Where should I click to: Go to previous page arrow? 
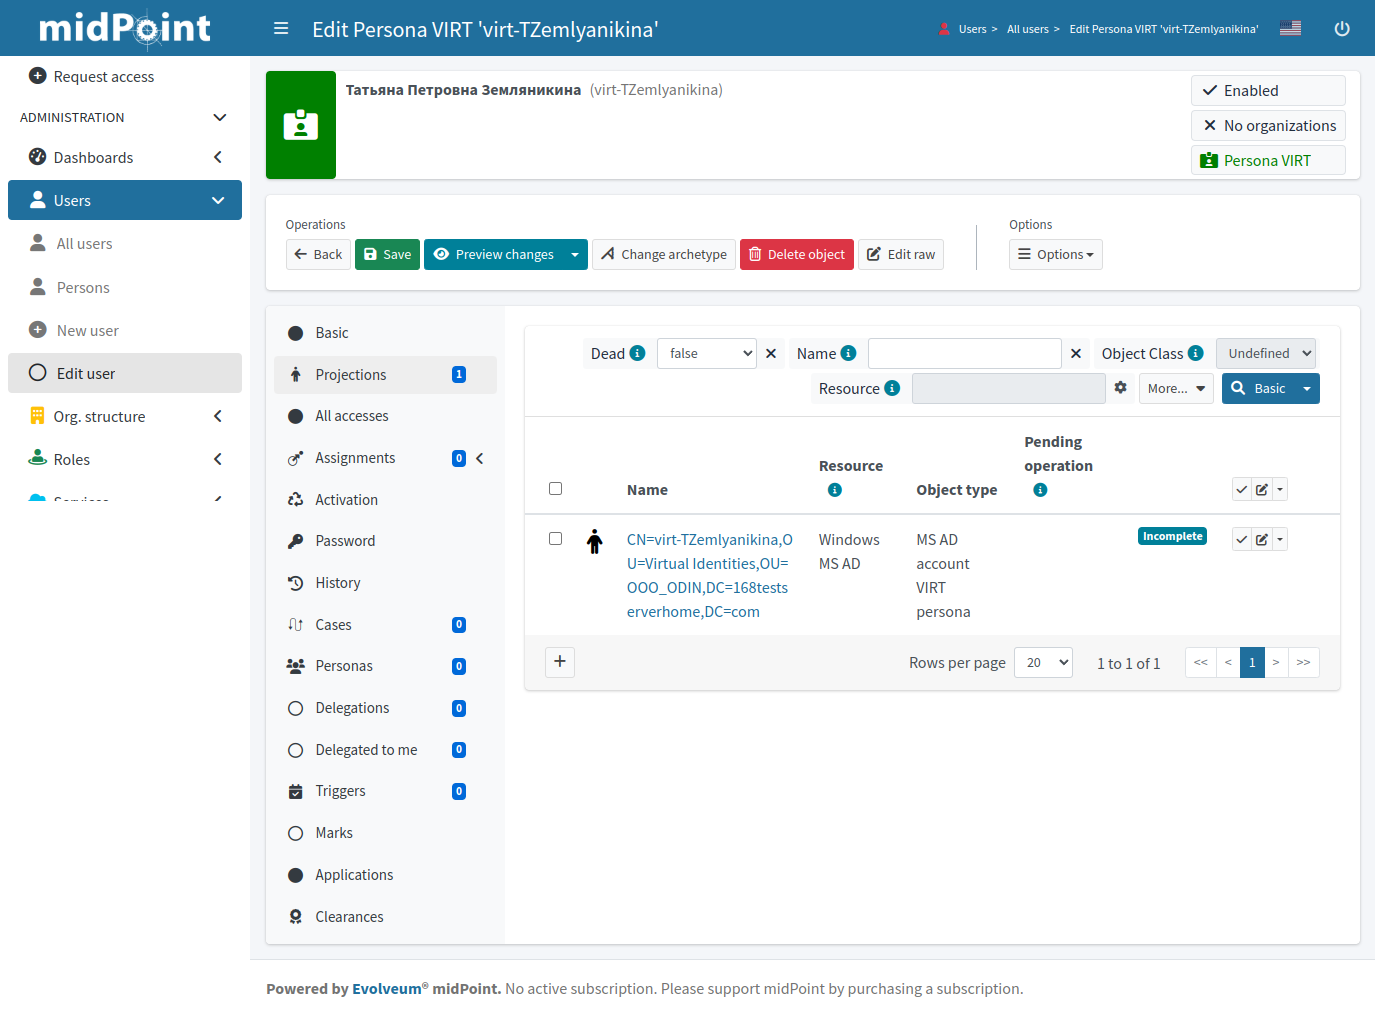click(1228, 662)
